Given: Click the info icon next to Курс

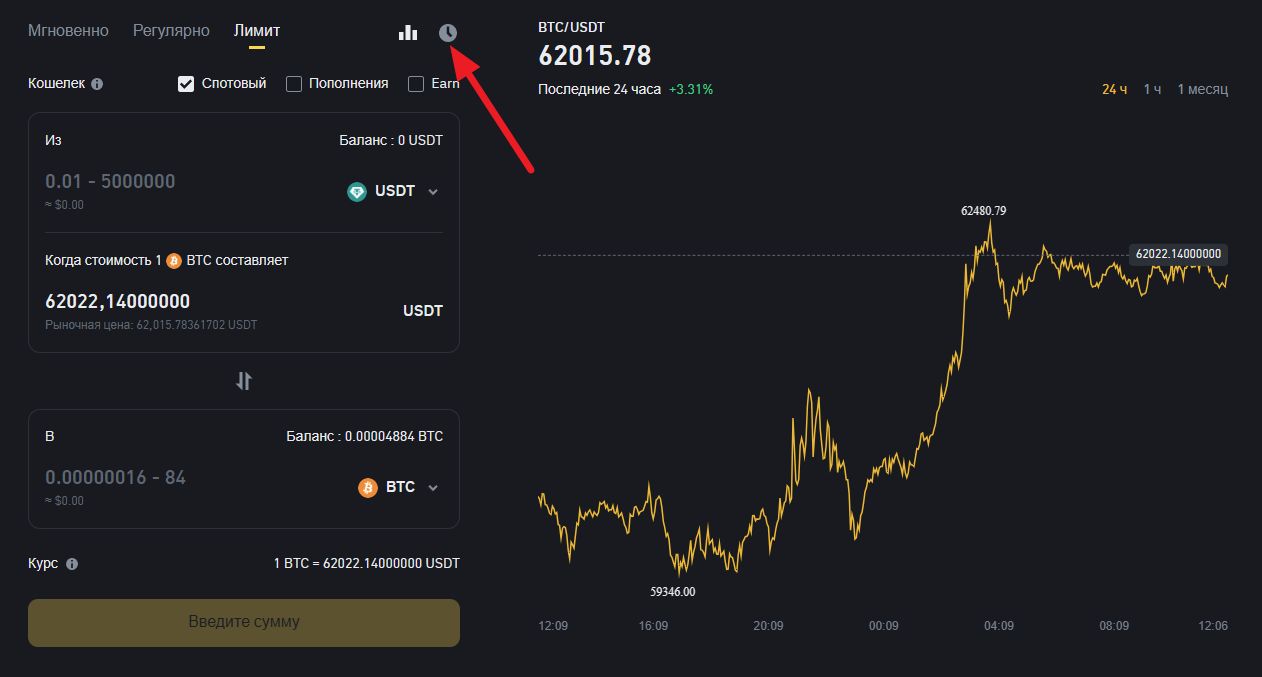Looking at the screenshot, I should coord(71,563).
